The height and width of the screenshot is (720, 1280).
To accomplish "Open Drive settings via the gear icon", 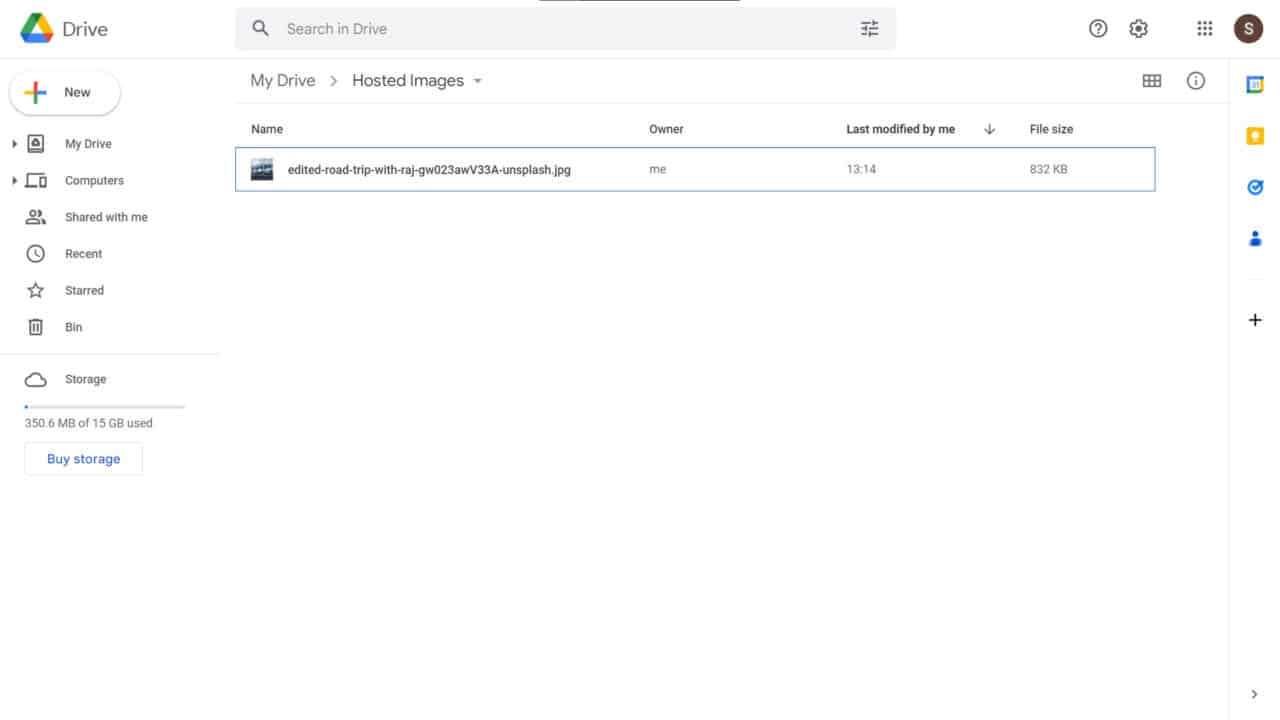I will [1138, 28].
